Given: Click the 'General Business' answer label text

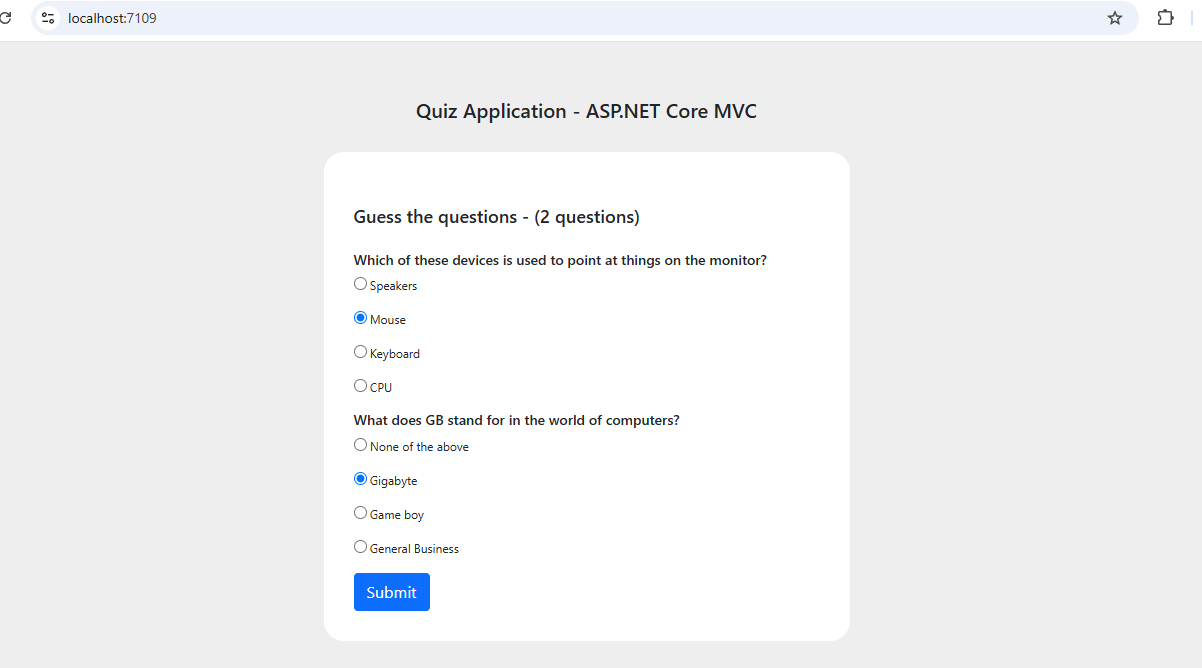Looking at the screenshot, I should click(414, 549).
